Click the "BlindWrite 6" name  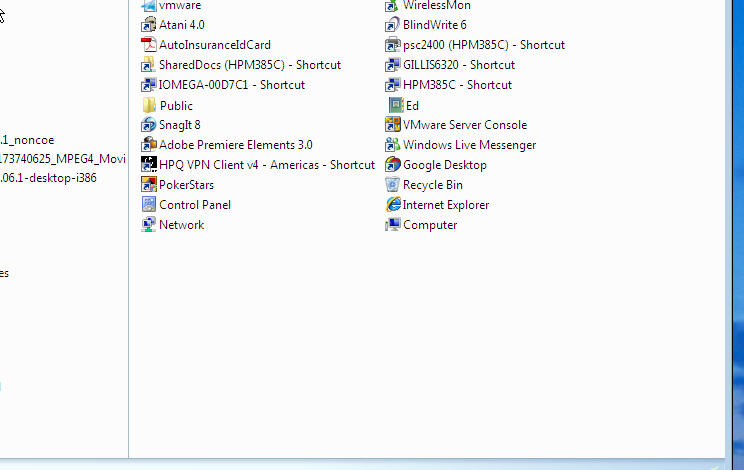point(435,25)
